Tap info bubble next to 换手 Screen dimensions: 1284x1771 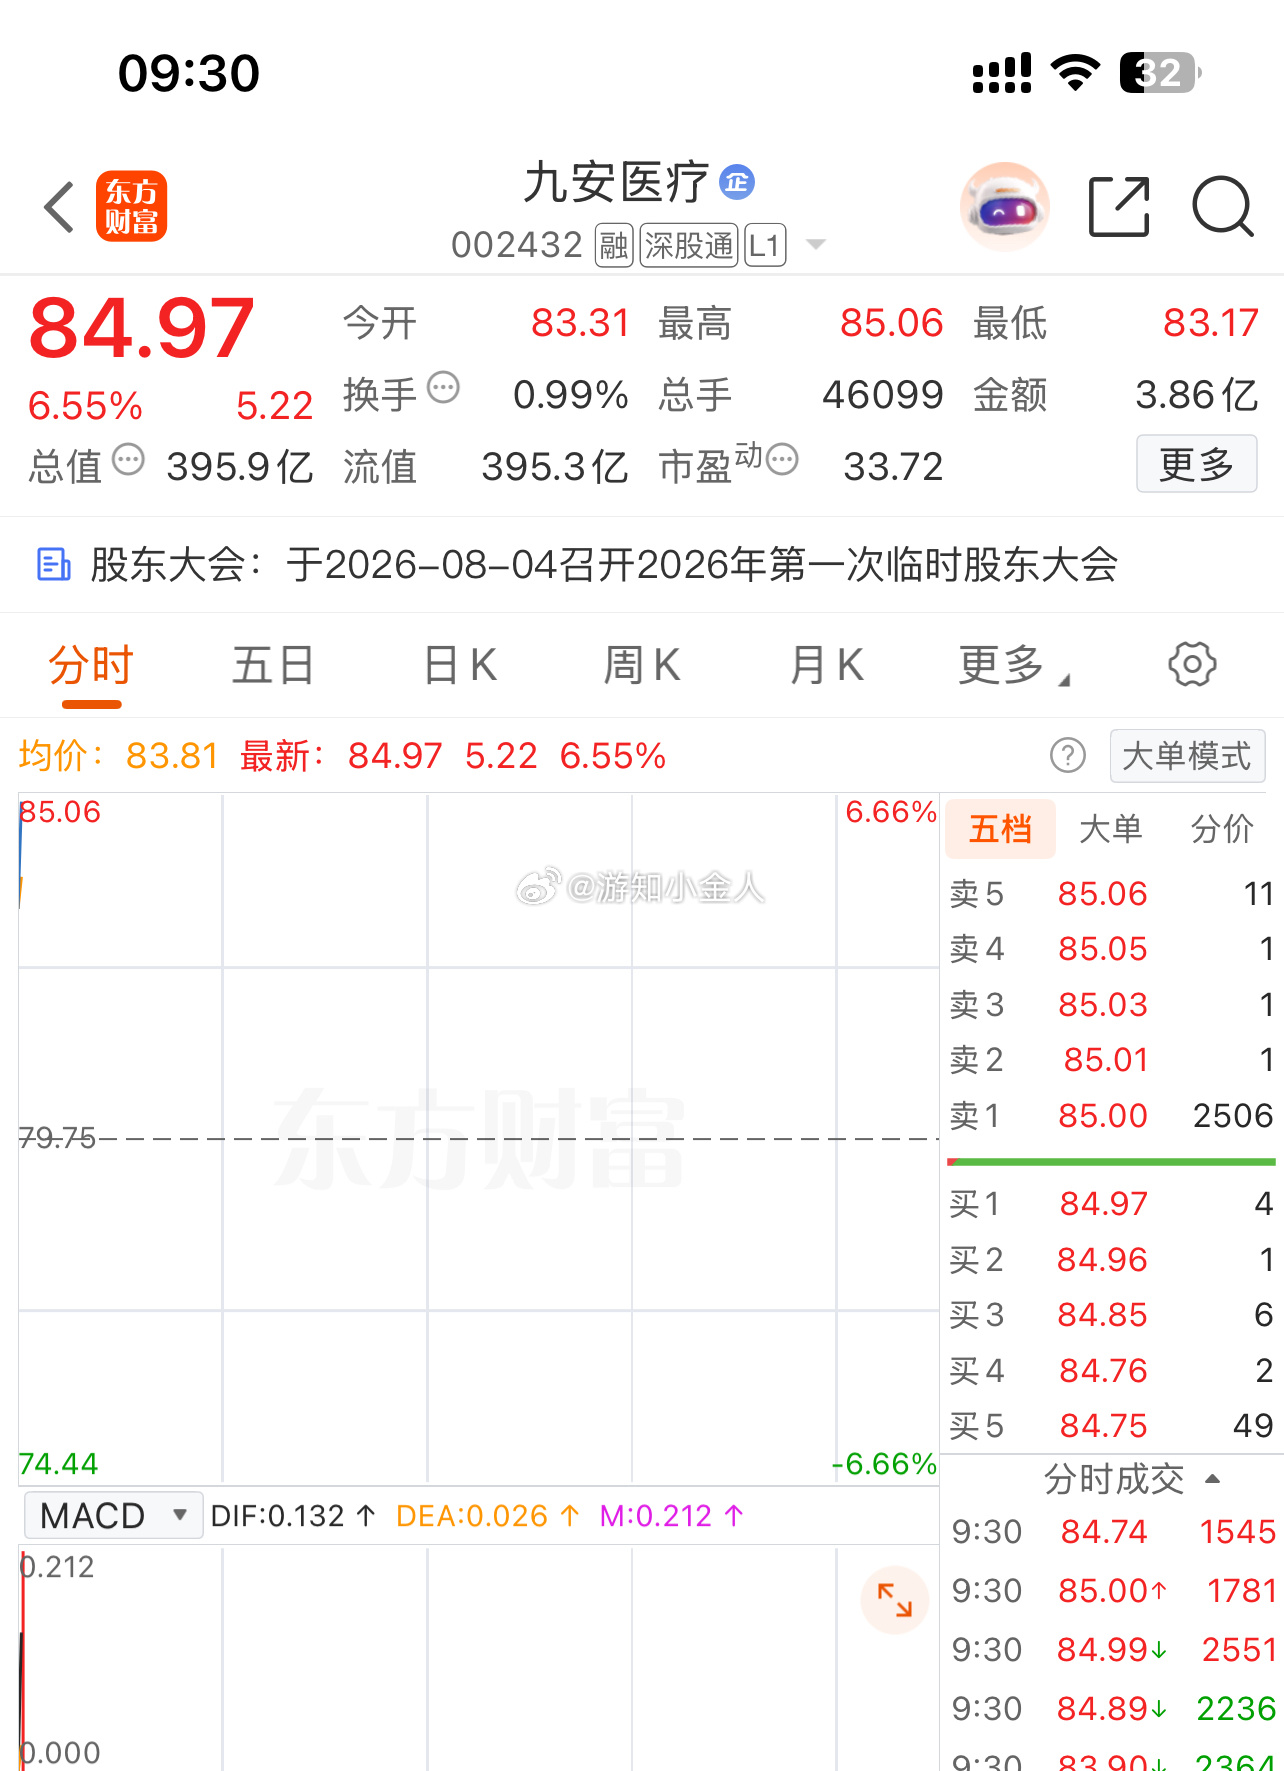443,387
